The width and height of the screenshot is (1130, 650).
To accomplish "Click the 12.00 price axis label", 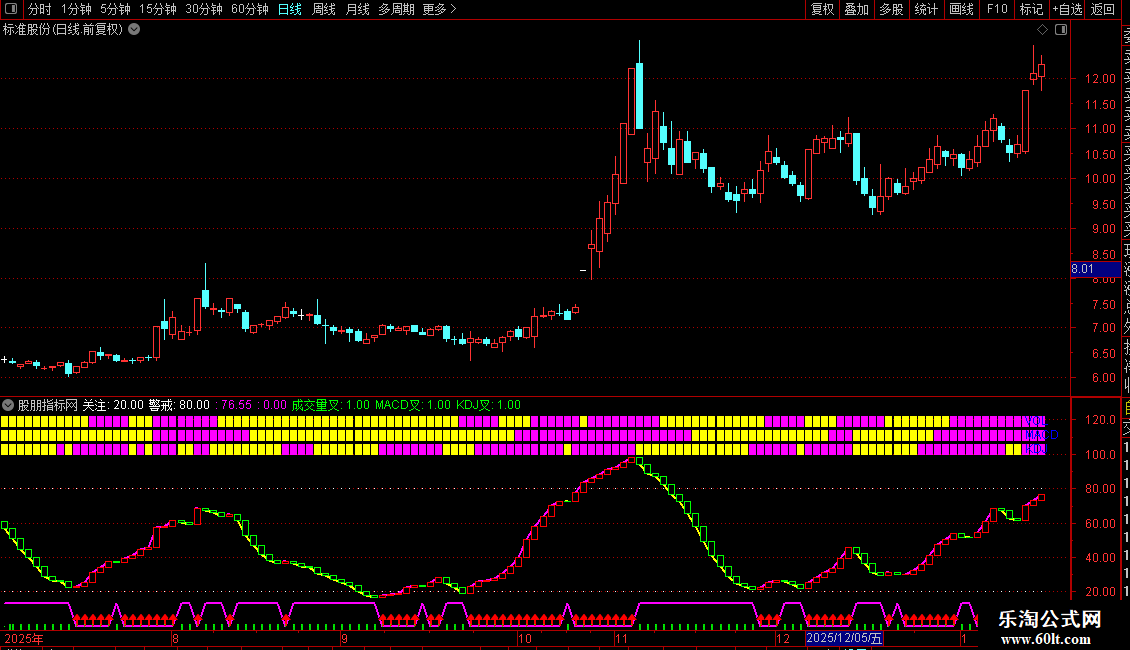I will [1100, 79].
